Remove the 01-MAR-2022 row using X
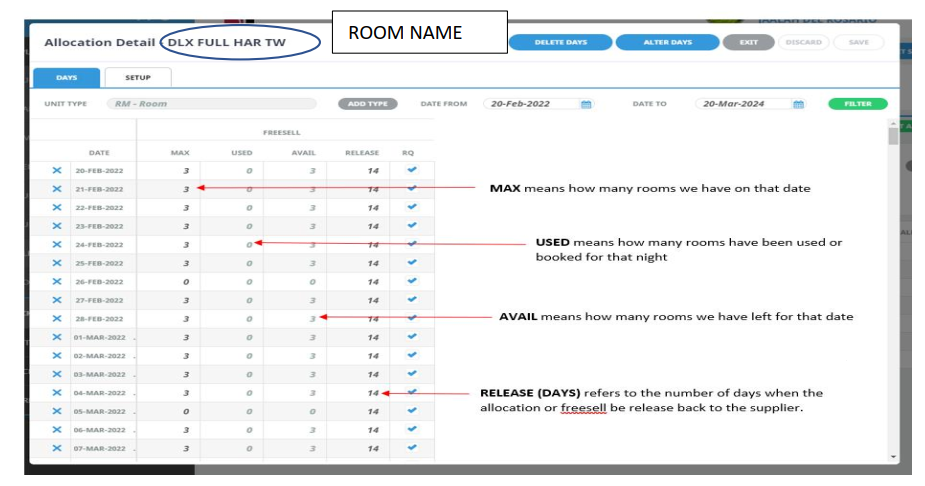The image size is (925, 486). [57, 337]
